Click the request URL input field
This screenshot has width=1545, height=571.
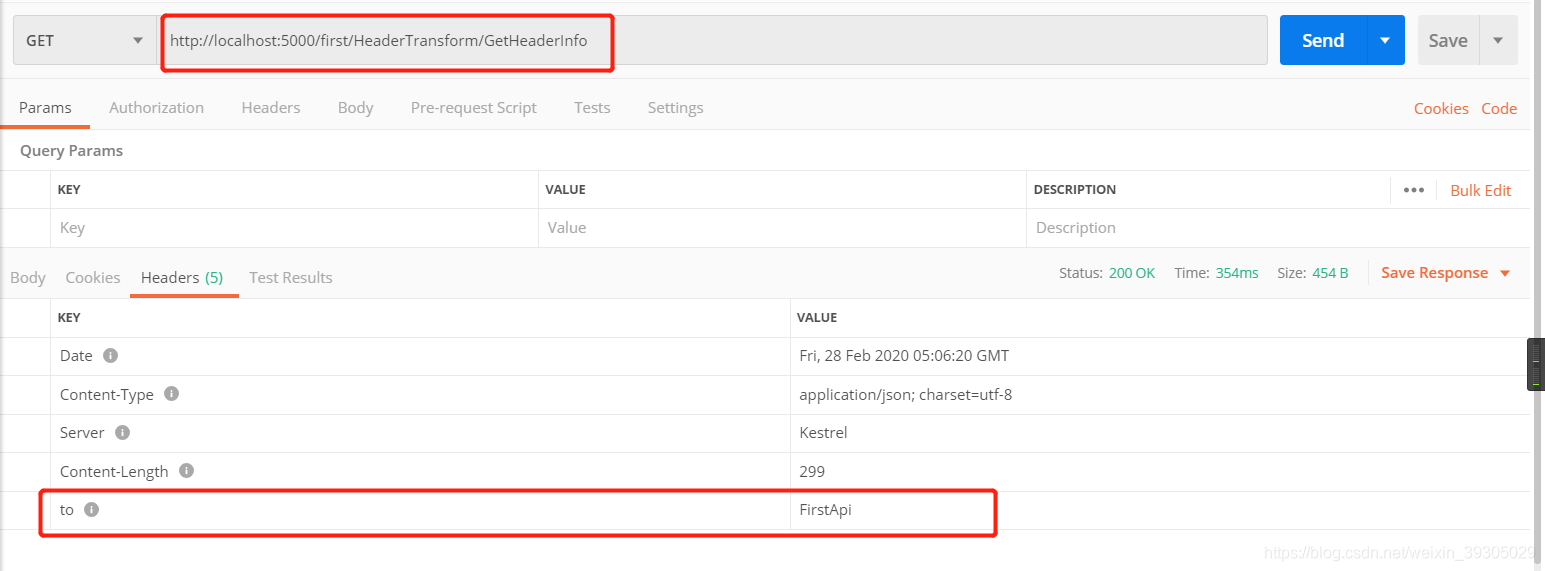coord(713,41)
